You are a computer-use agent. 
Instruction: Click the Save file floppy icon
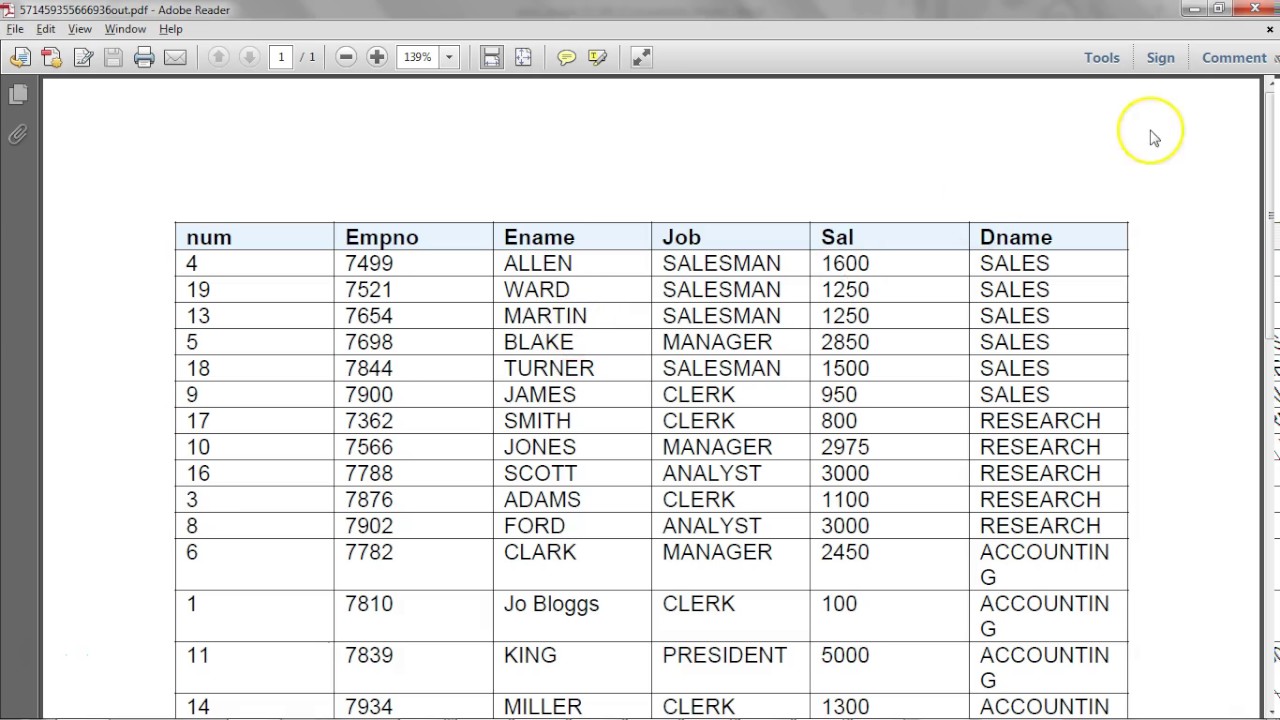[113, 58]
